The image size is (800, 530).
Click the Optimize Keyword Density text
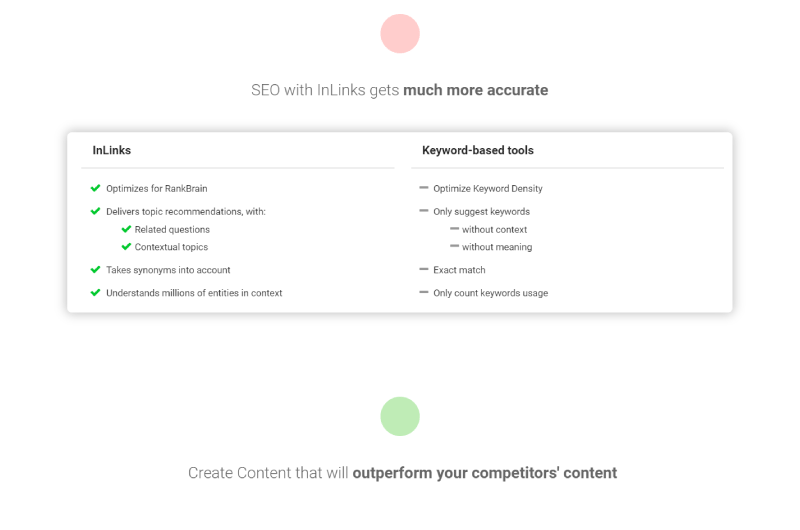pos(488,189)
